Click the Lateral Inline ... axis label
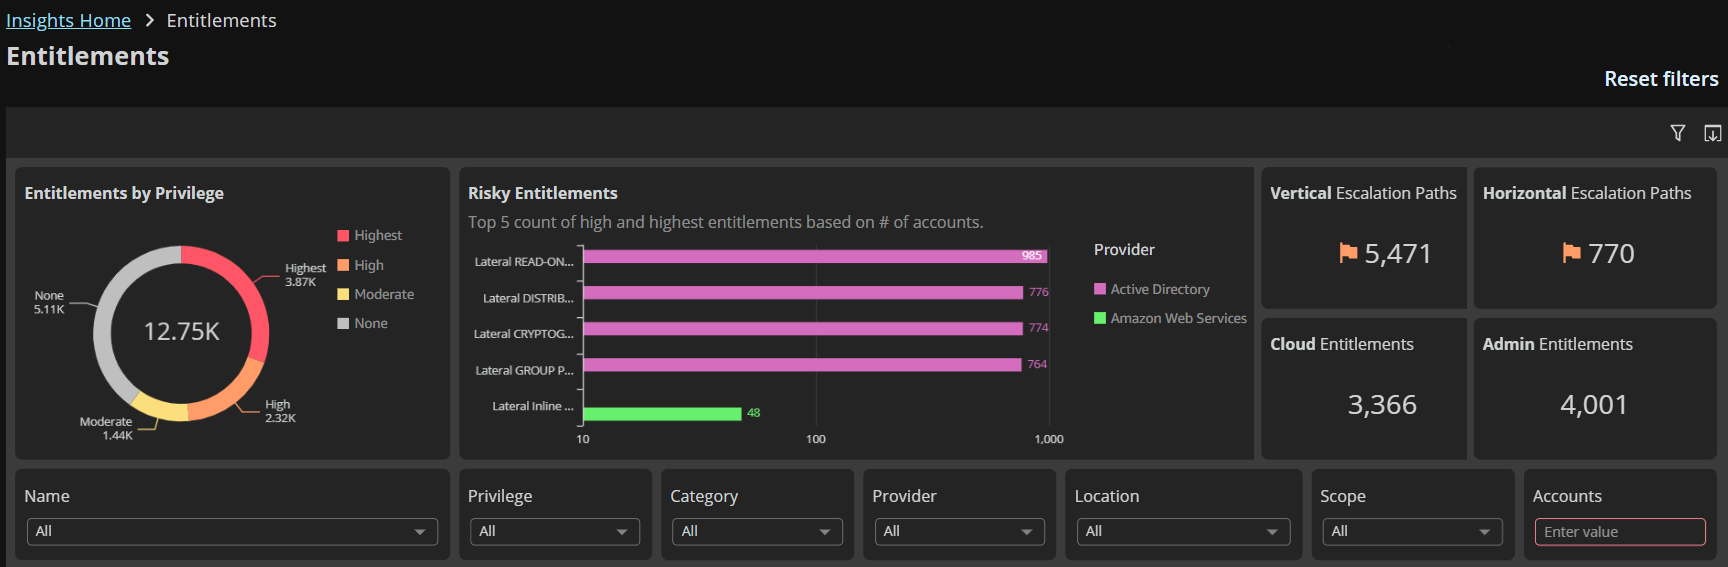 pyautogui.click(x=533, y=406)
